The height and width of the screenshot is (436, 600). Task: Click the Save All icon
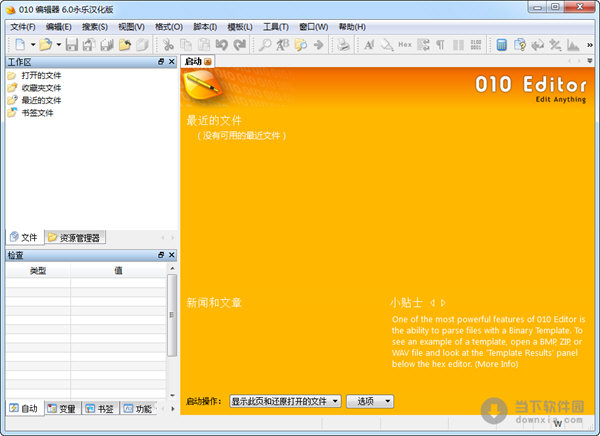coord(107,45)
